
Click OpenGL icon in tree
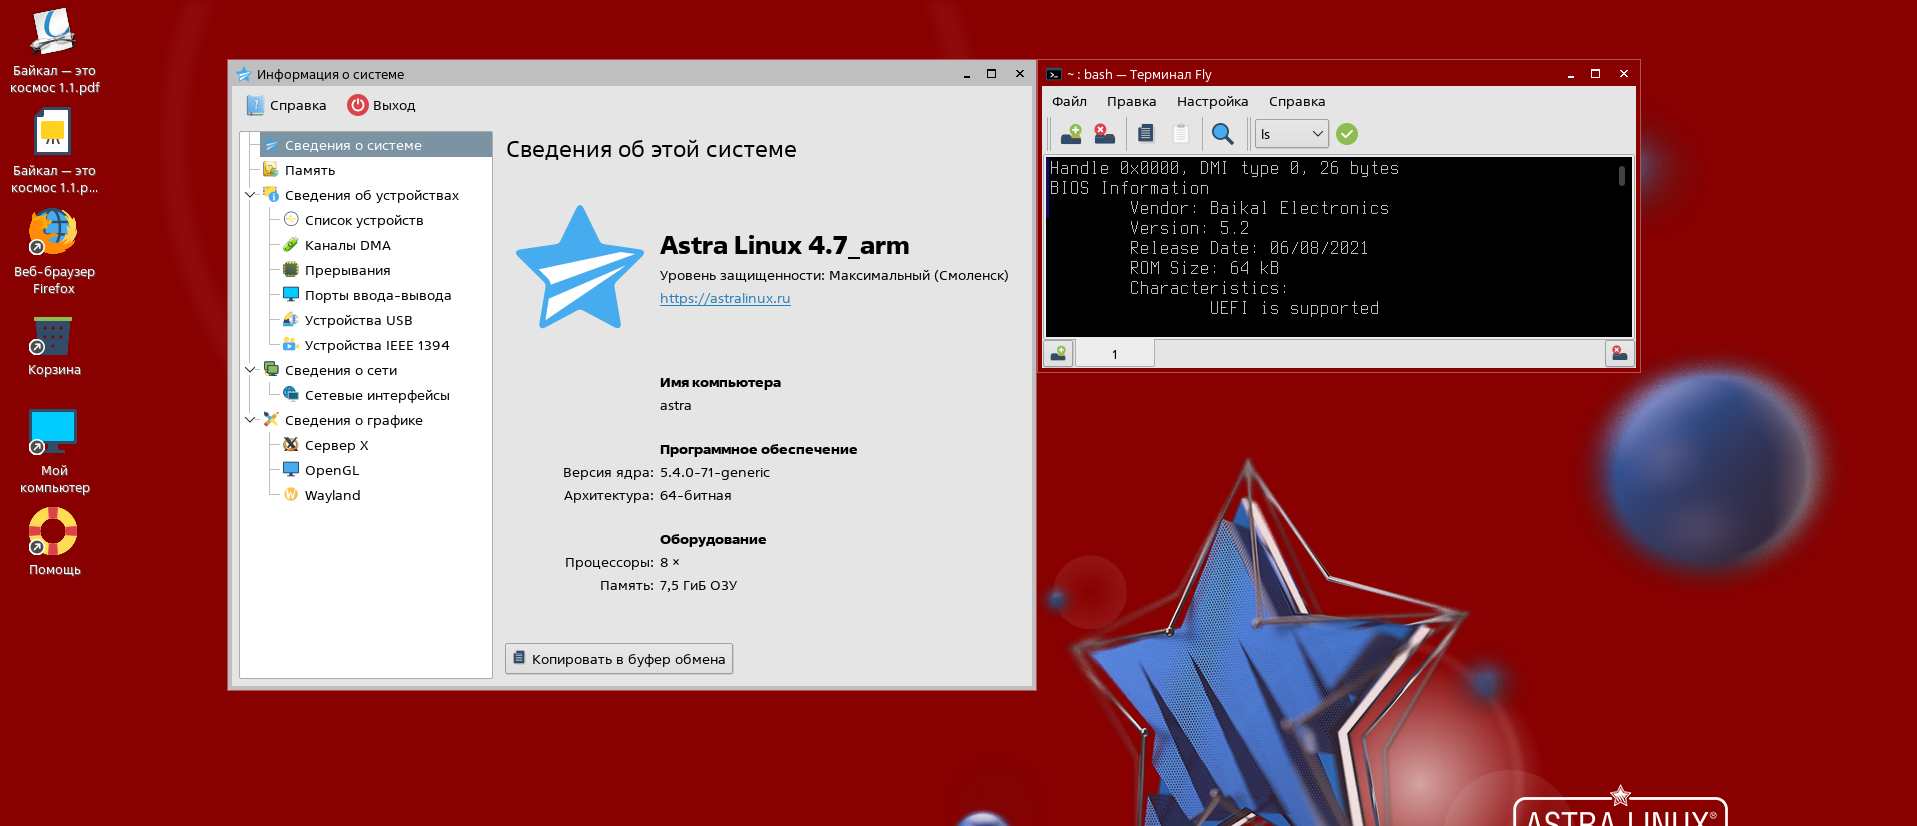point(291,469)
